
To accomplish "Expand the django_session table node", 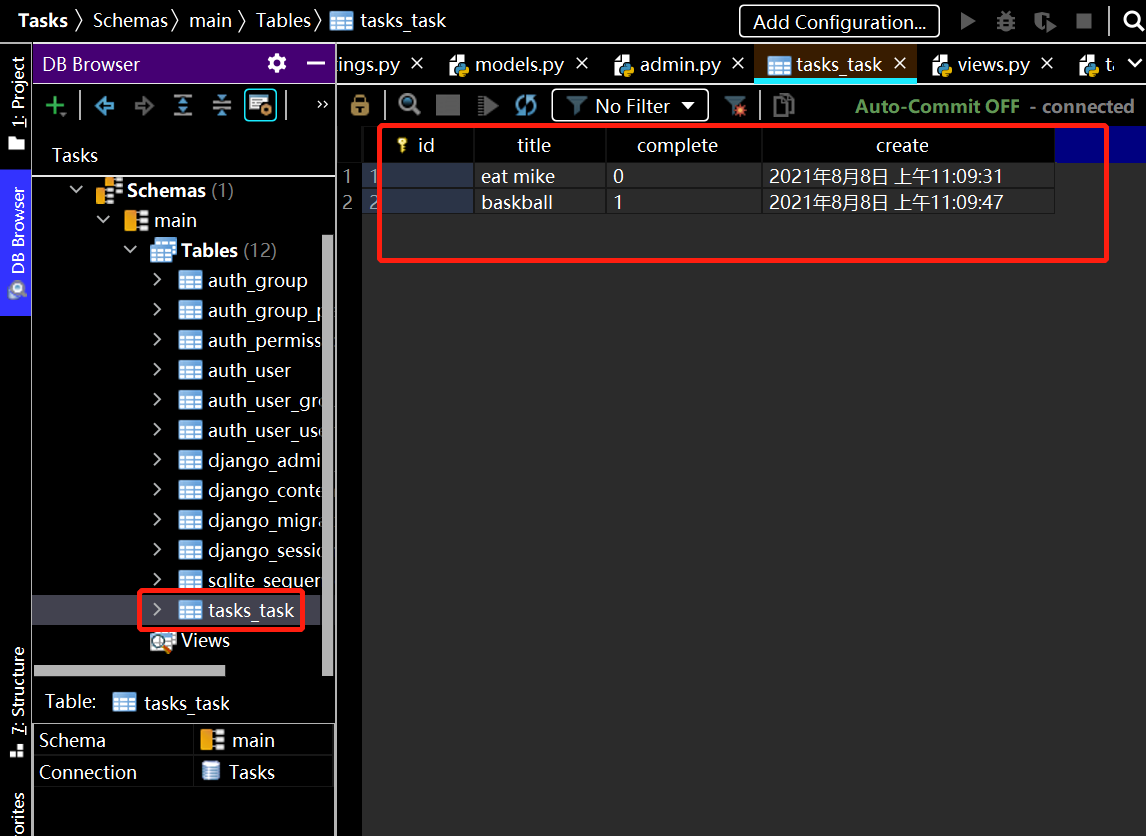I will [156, 550].
